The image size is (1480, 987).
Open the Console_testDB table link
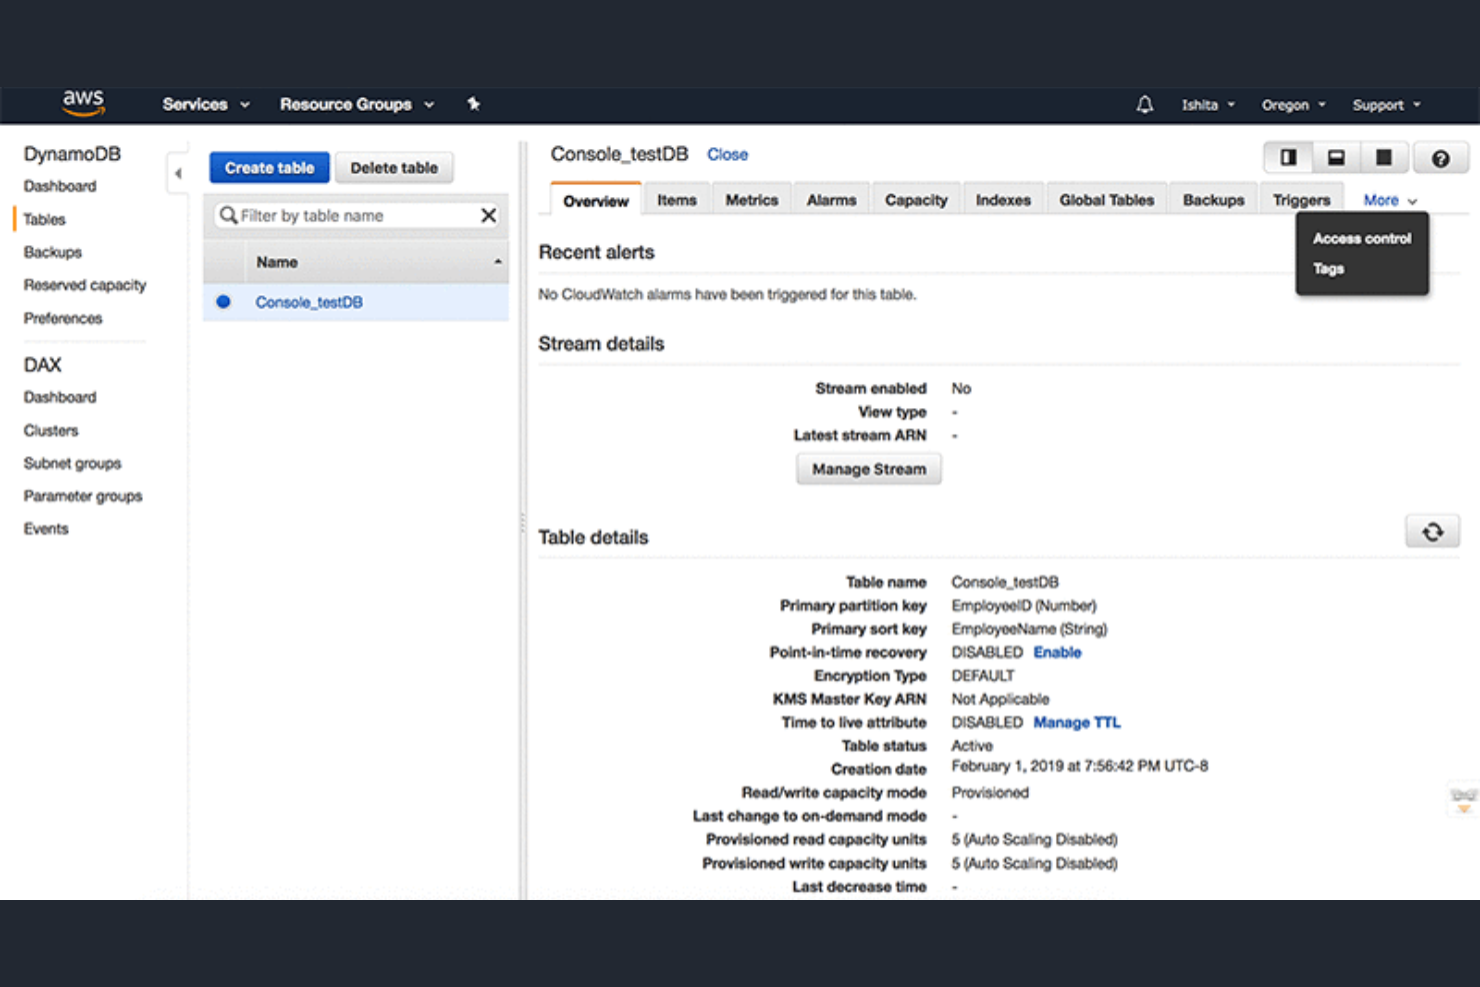(x=309, y=302)
